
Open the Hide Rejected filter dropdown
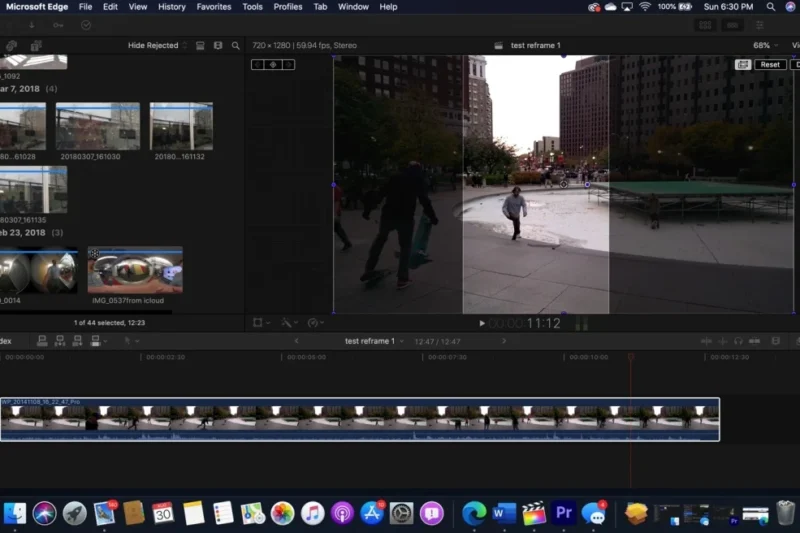(157, 46)
